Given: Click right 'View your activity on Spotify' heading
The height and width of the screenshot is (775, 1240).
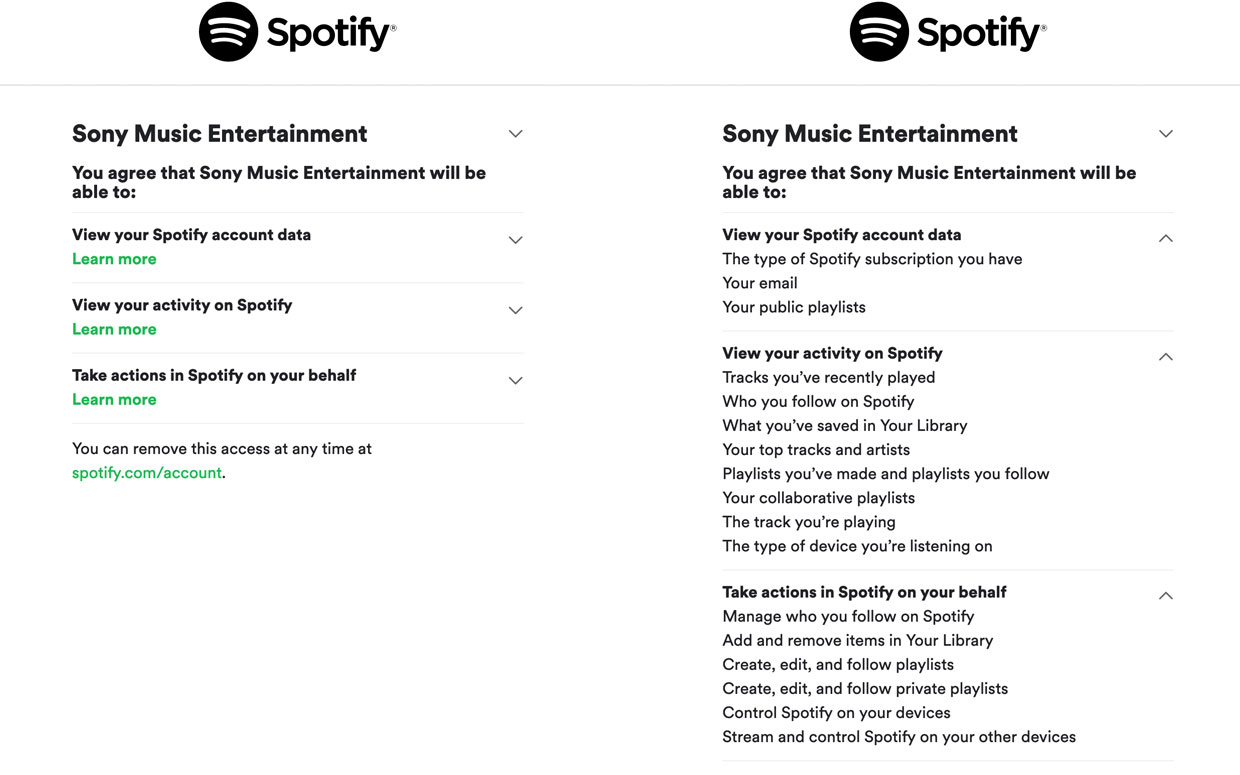Looking at the screenshot, I should click(x=832, y=353).
